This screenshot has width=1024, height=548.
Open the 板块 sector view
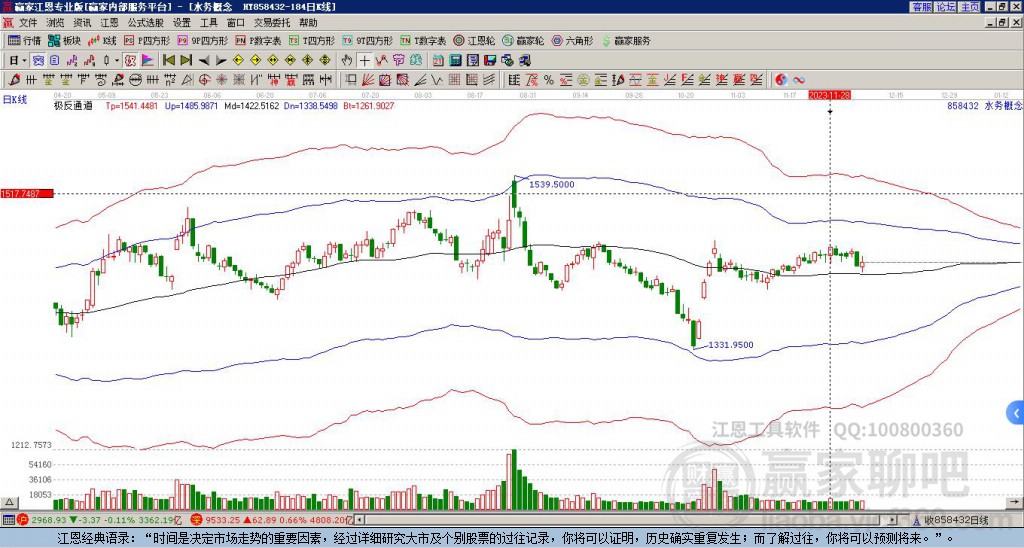pos(65,40)
